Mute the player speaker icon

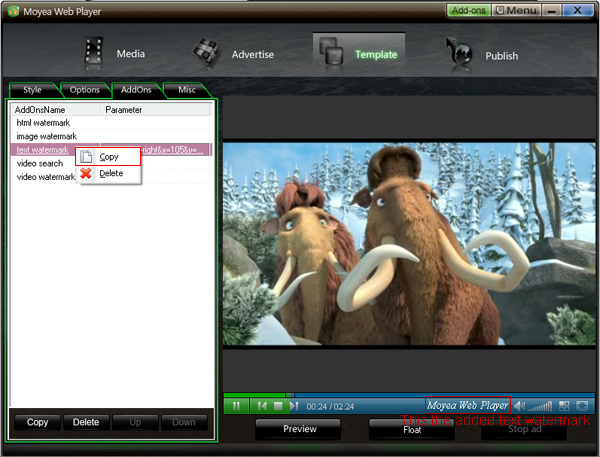point(519,406)
